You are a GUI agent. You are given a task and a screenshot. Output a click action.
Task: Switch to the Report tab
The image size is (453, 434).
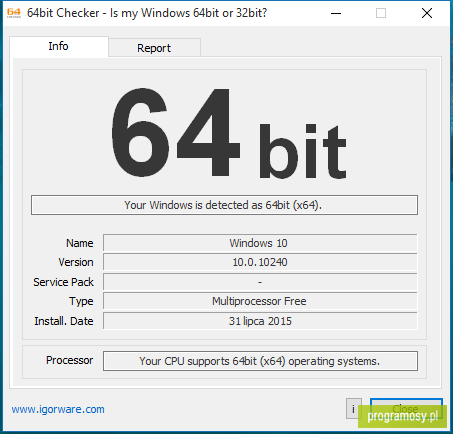click(x=154, y=48)
